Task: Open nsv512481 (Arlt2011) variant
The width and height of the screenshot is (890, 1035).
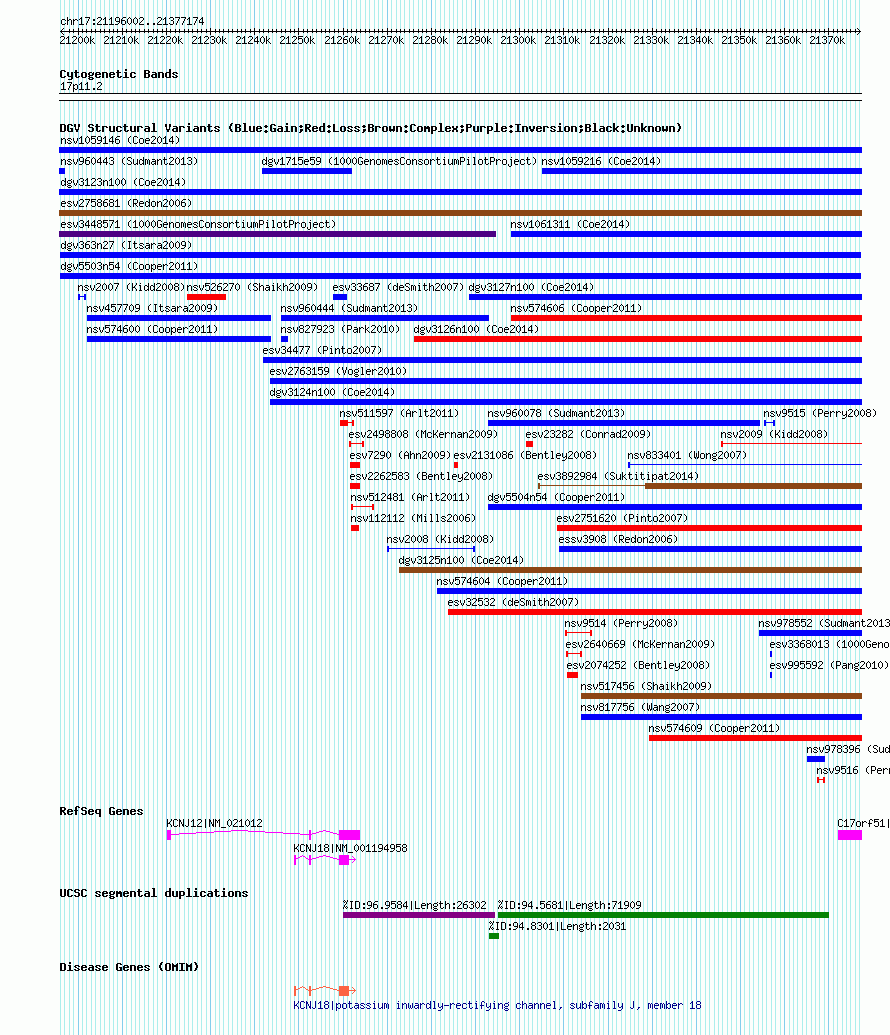Action: (410, 498)
